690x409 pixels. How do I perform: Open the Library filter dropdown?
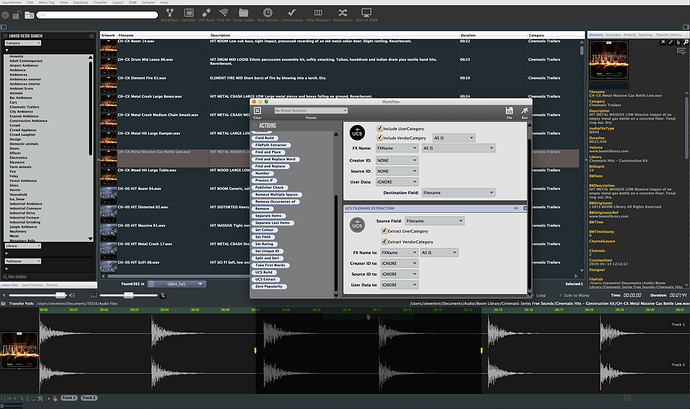23,246
